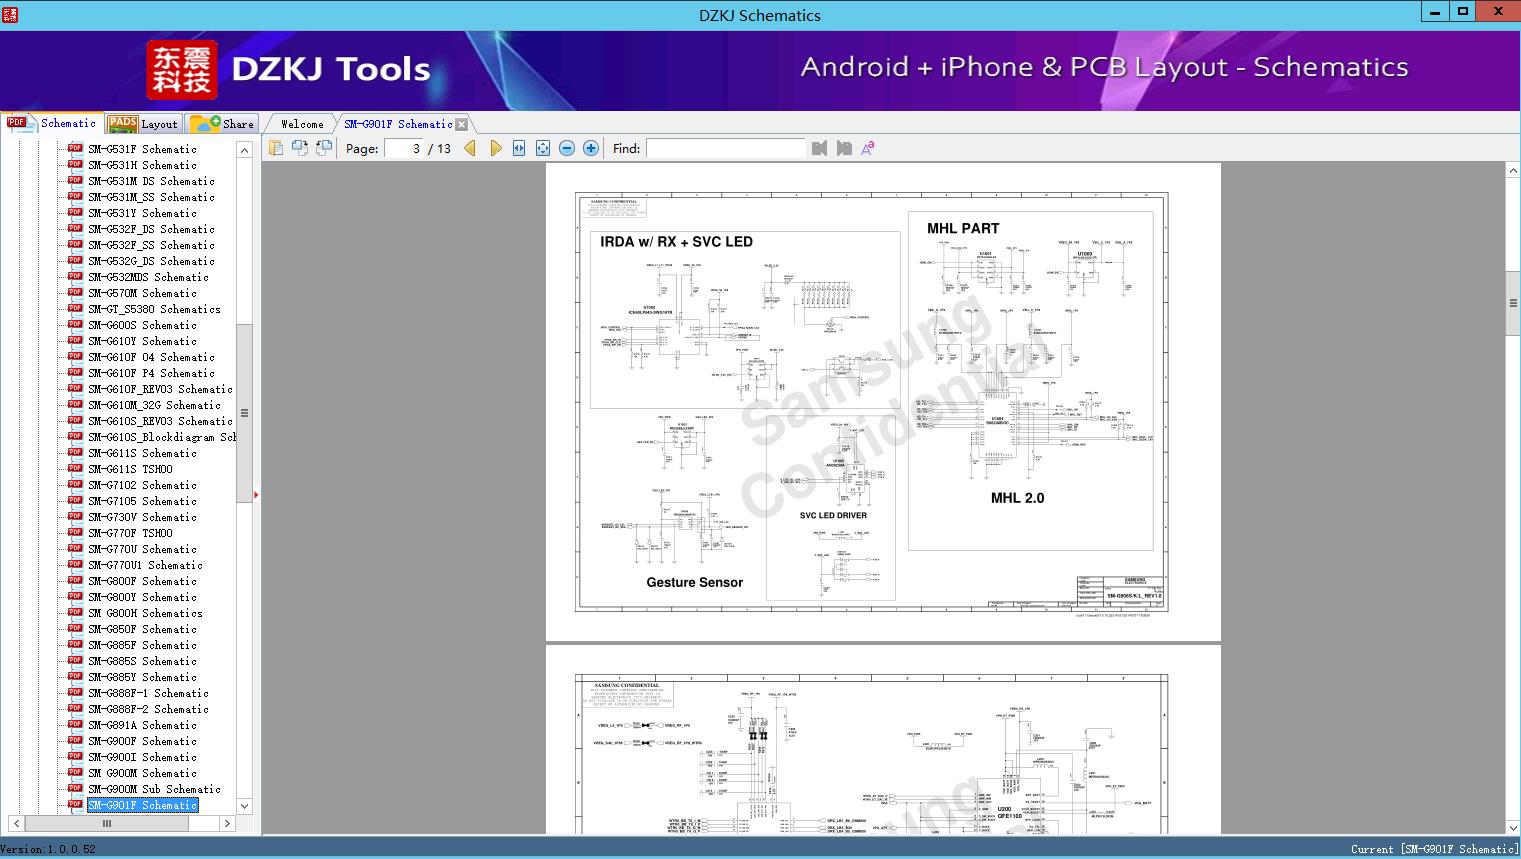This screenshot has width=1521, height=859.
Task: Click the DZKJ app icon in title bar
Action: [x=10, y=14]
